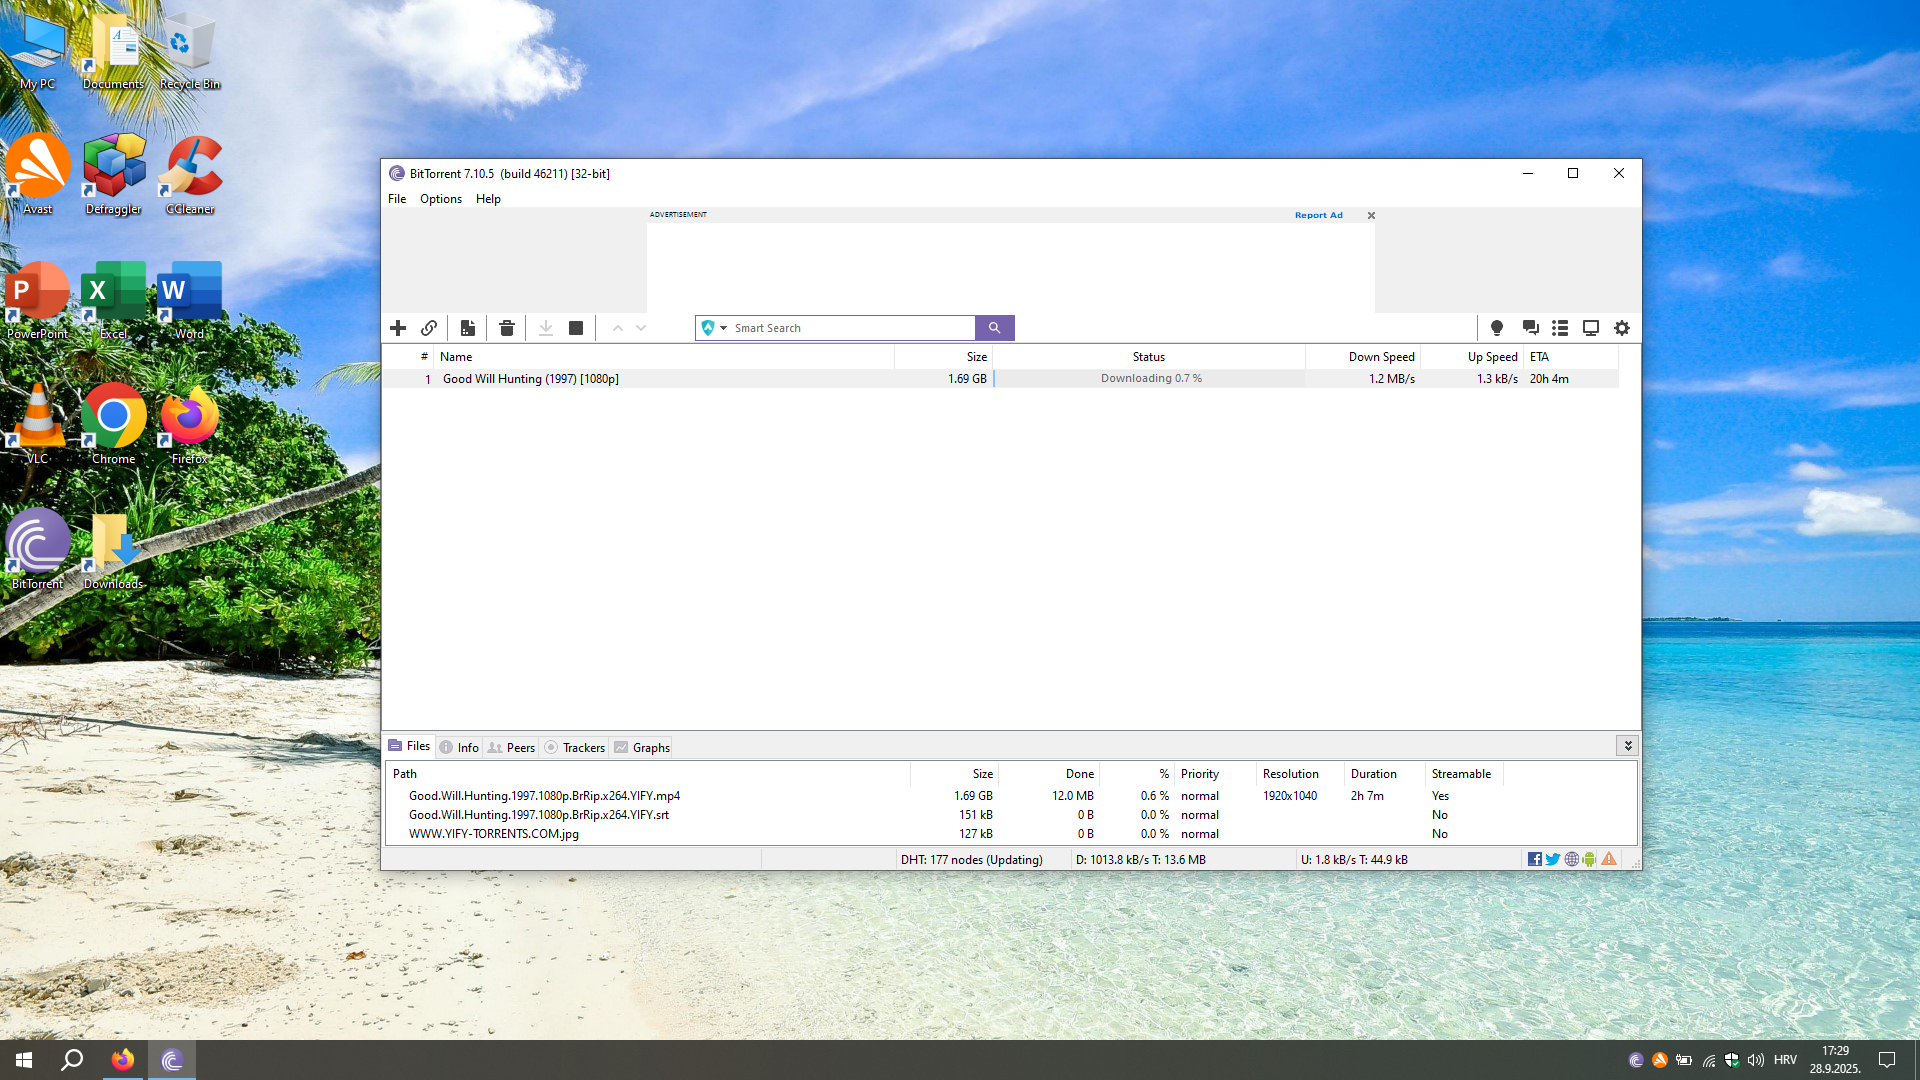Screen dimensions: 1920x1080
Task: Click Add Torrent from URL link icon
Action: click(x=429, y=328)
